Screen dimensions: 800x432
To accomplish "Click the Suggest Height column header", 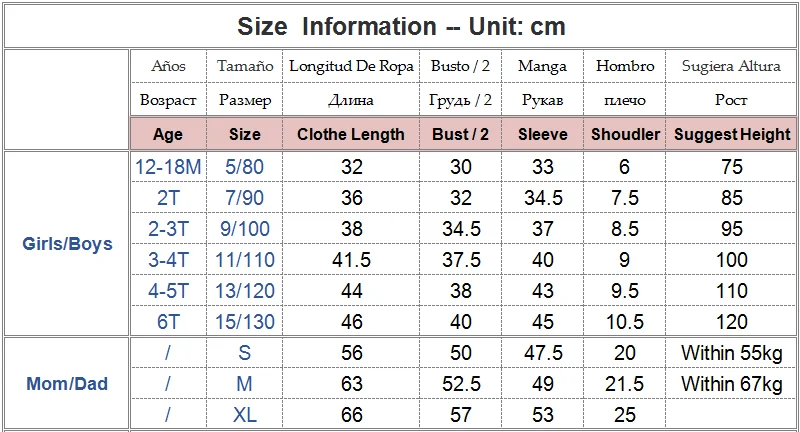I will (732, 134).
